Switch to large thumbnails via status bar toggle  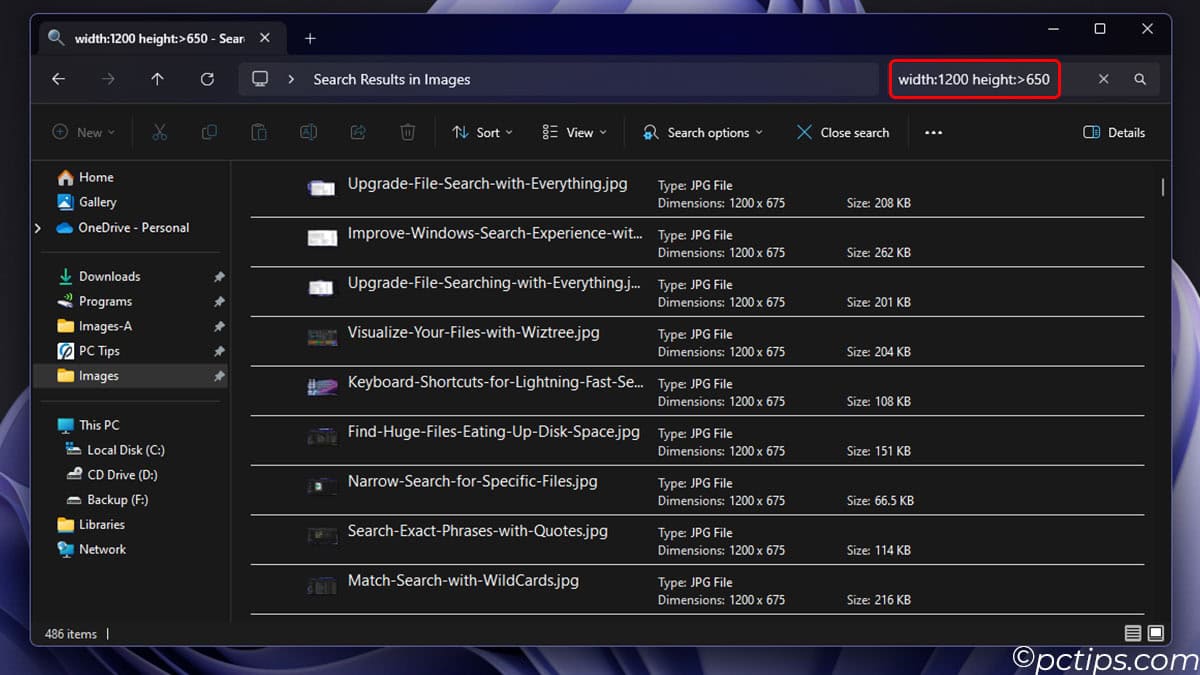pos(1155,632)
